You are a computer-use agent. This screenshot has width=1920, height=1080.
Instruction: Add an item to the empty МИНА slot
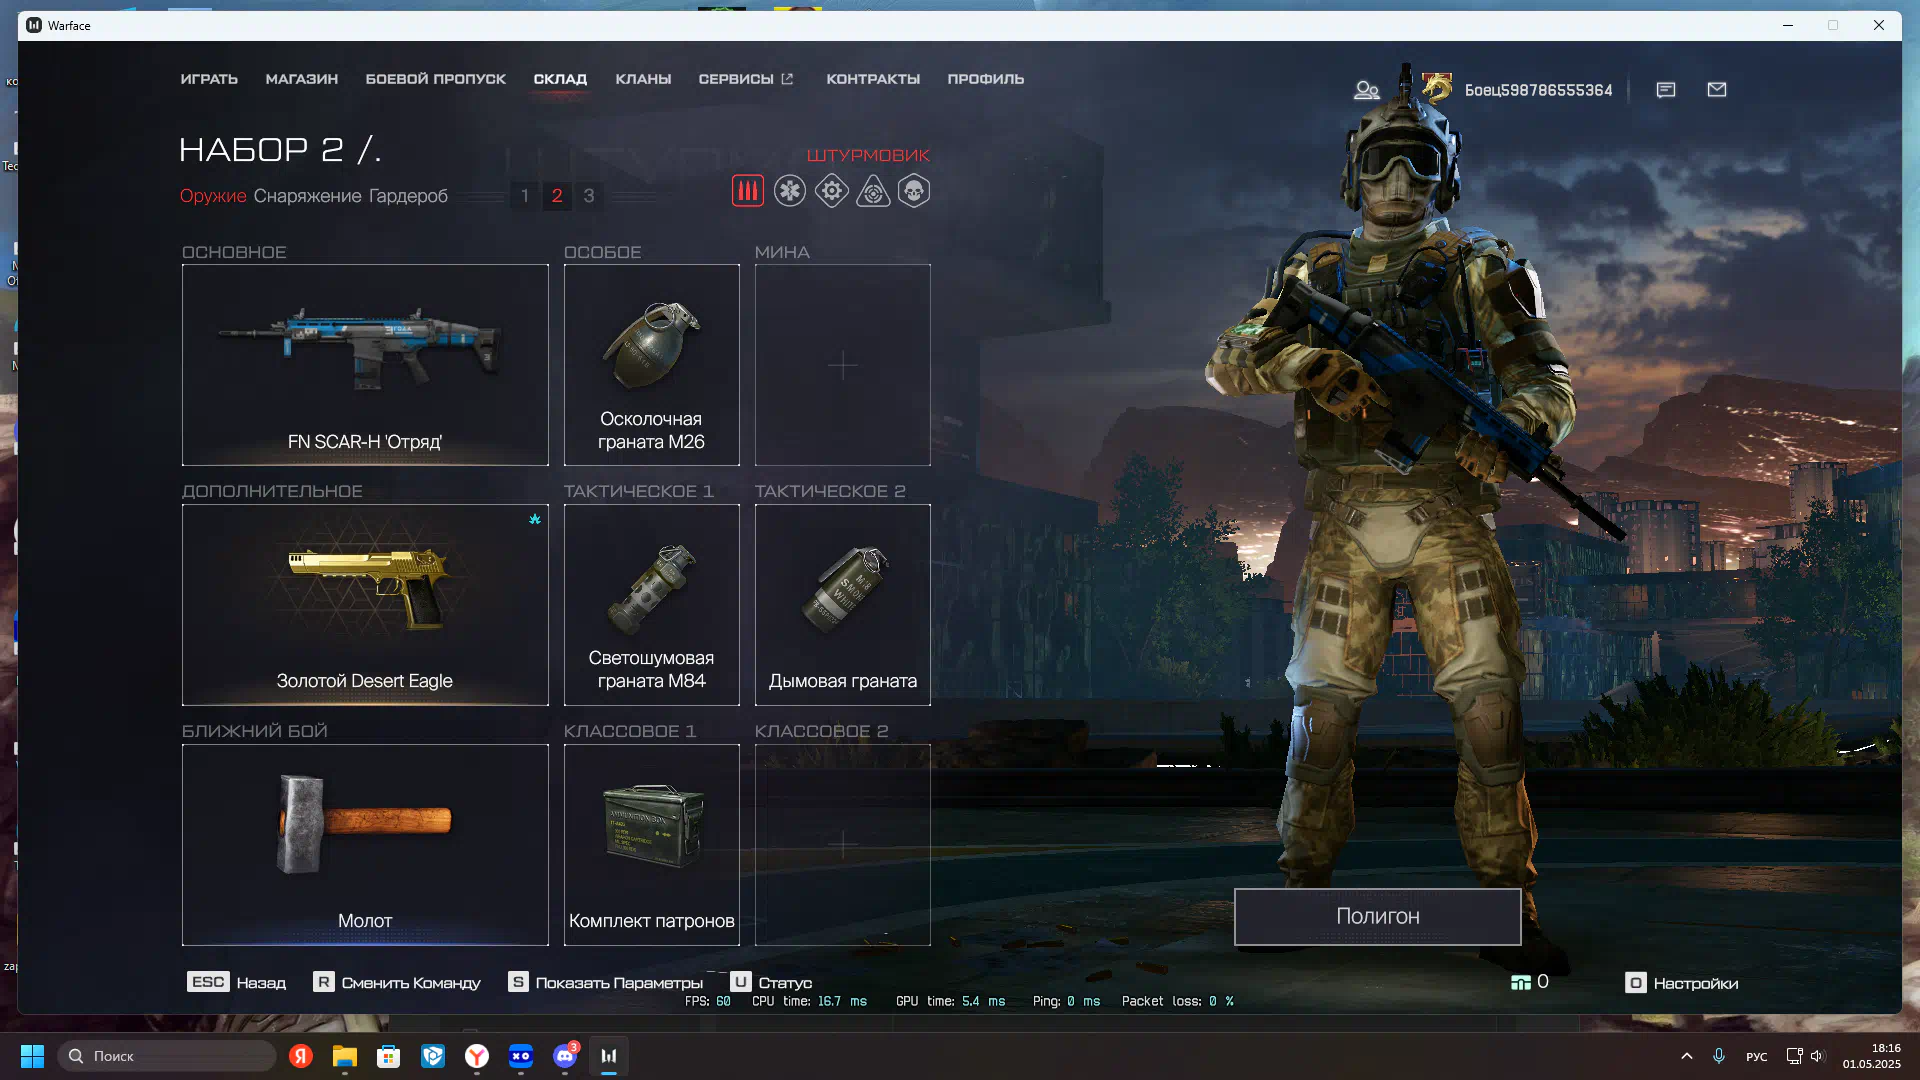coord(843,365)
